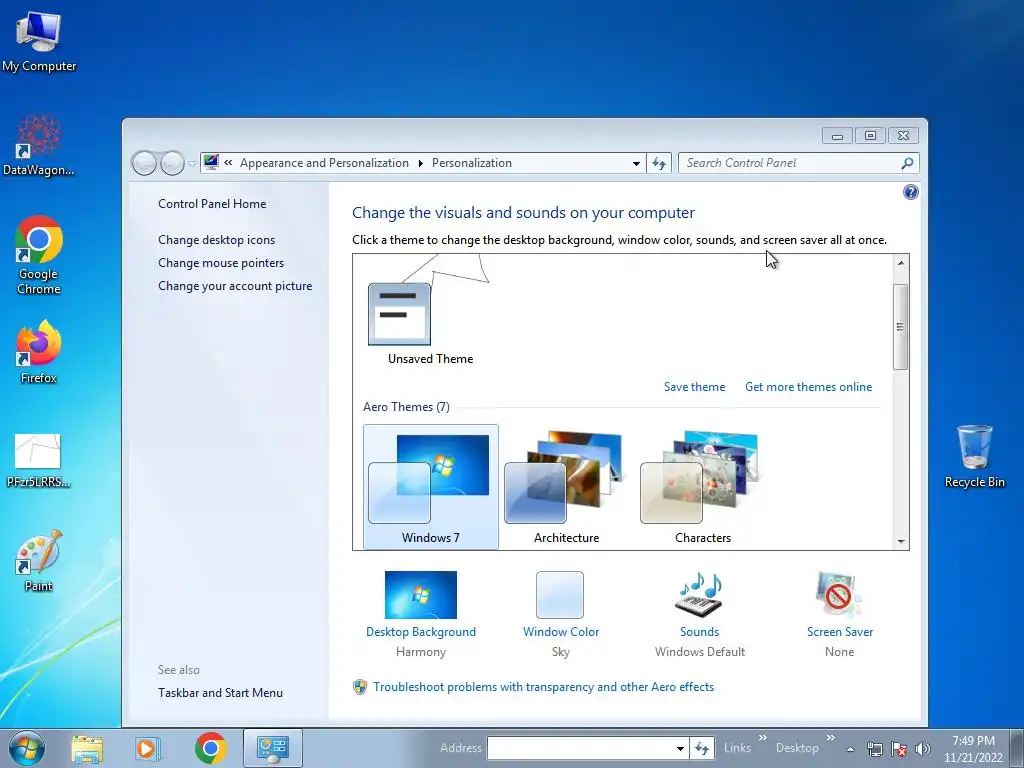Viewport: 1024px width, 768px height.
Task: Click the Aero Themes (7) heading
Action: pyautogui.click(x=406, y=407)
